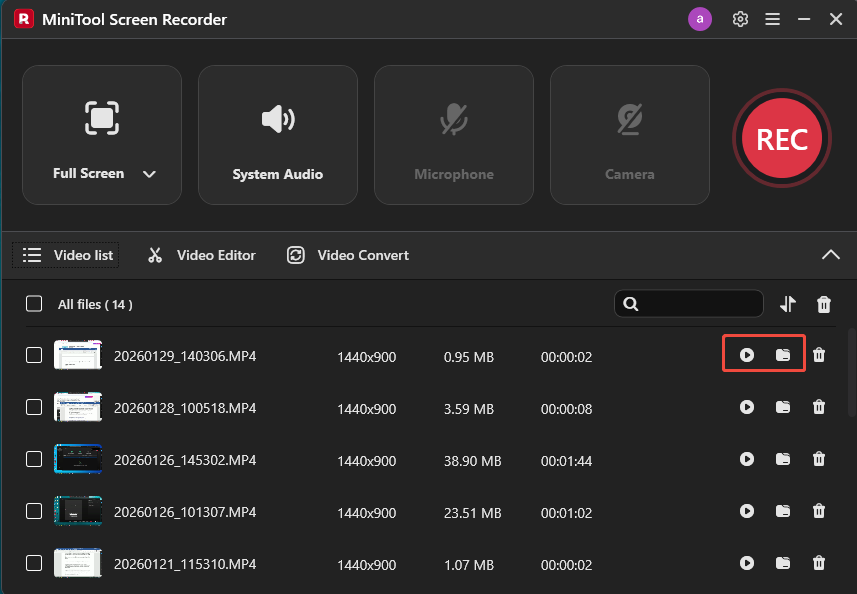Select the checkbox for 20260126_145302.MP4
The image size is (857, 594).
[33, 459]
